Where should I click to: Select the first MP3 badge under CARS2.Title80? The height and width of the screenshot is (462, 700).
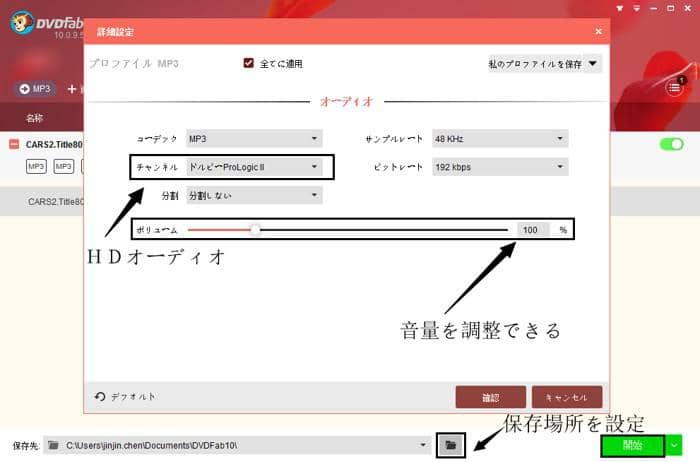[x=36, y=166]
